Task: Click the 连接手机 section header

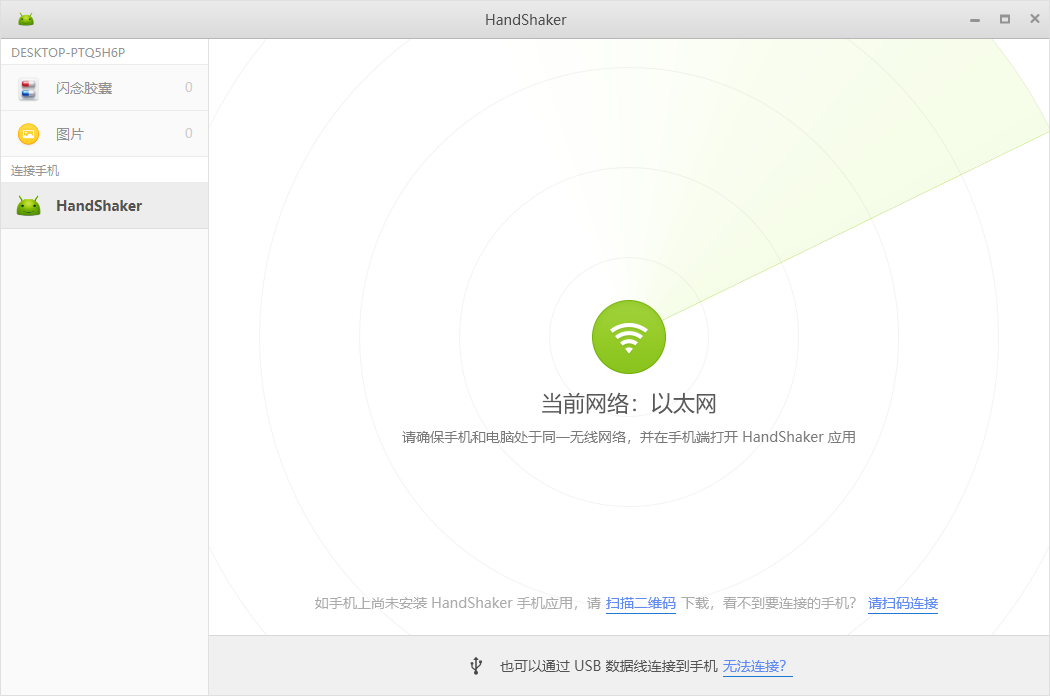Action: [x=35, y=170]
